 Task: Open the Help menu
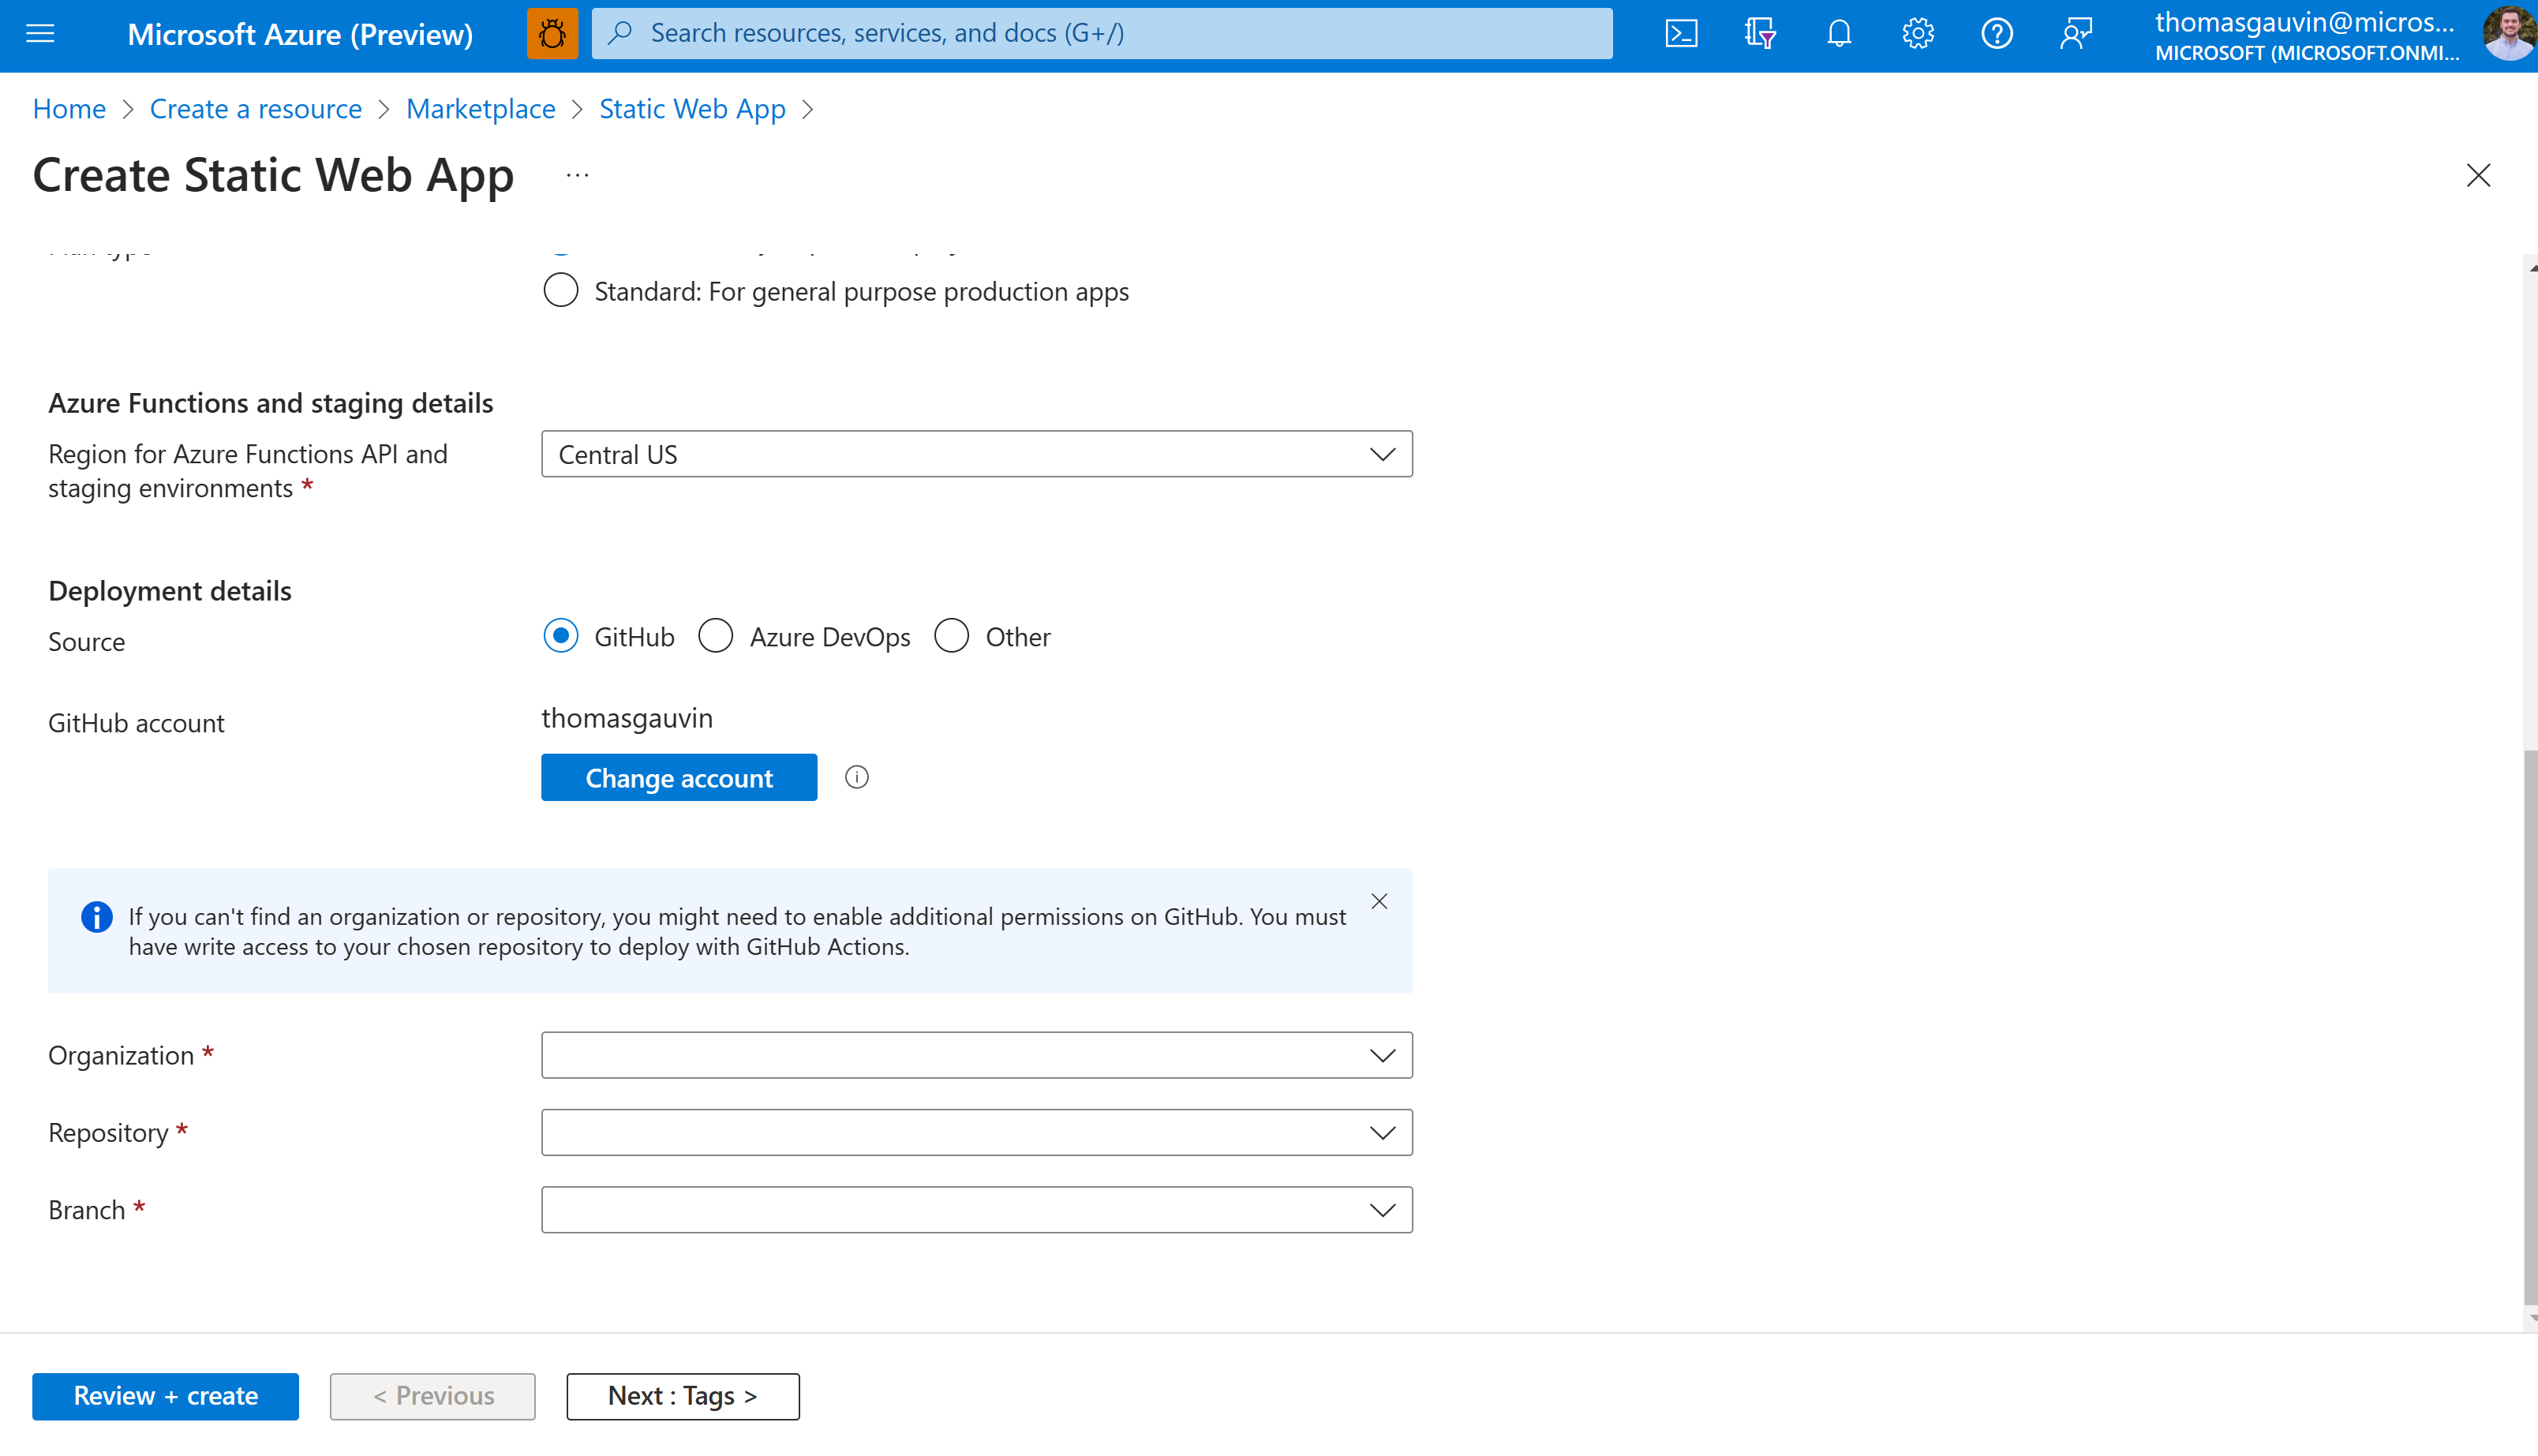(1996, 32)
